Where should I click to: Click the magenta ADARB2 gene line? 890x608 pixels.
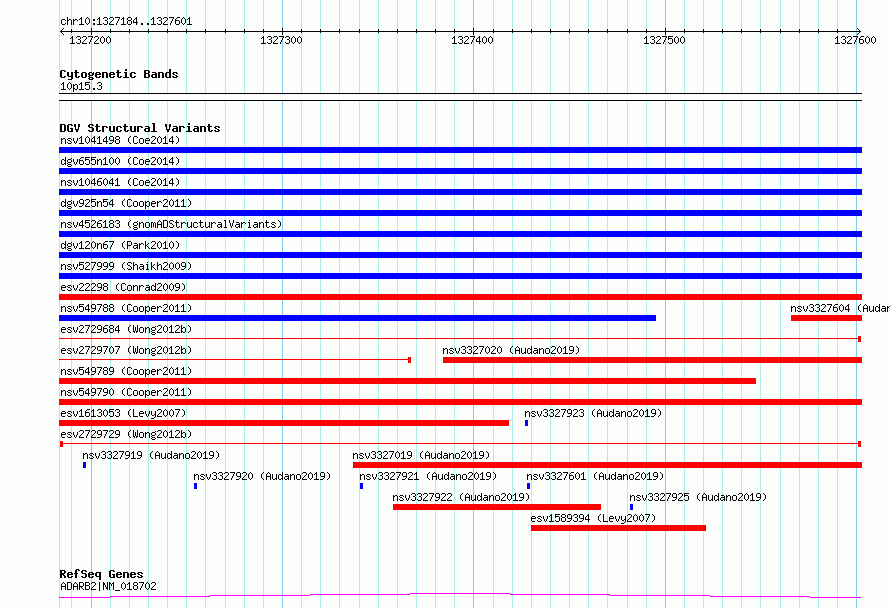(x=460, y=596)
